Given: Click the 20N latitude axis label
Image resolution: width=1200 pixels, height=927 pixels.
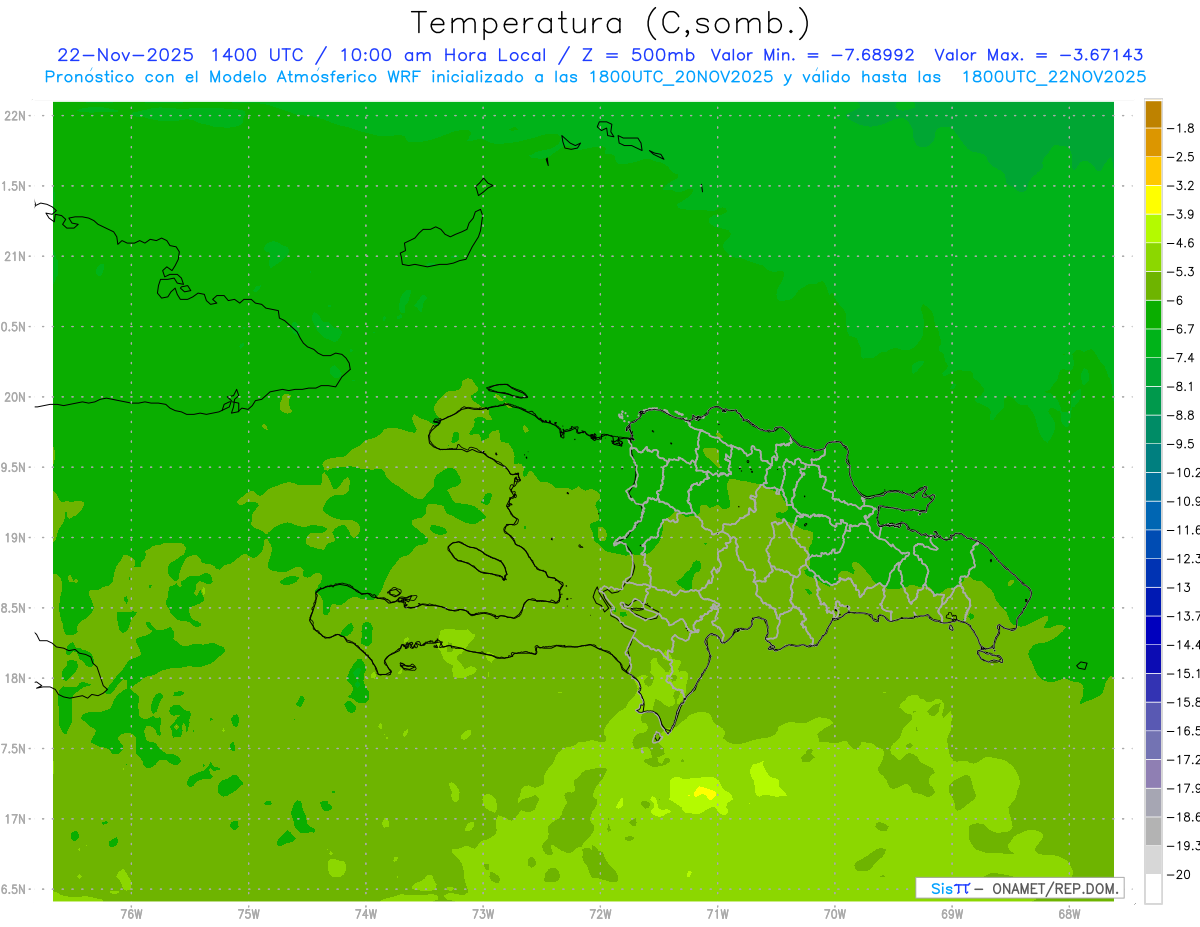Looking at the screenshot, I should point(17,397).
